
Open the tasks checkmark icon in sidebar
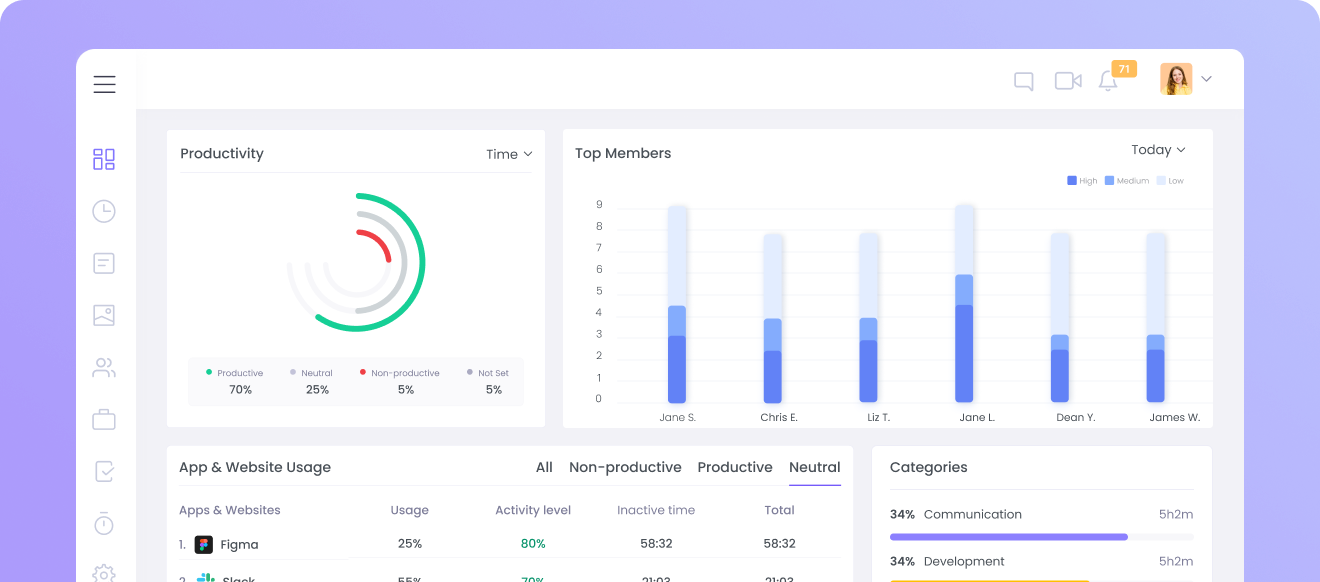point(103,471)
